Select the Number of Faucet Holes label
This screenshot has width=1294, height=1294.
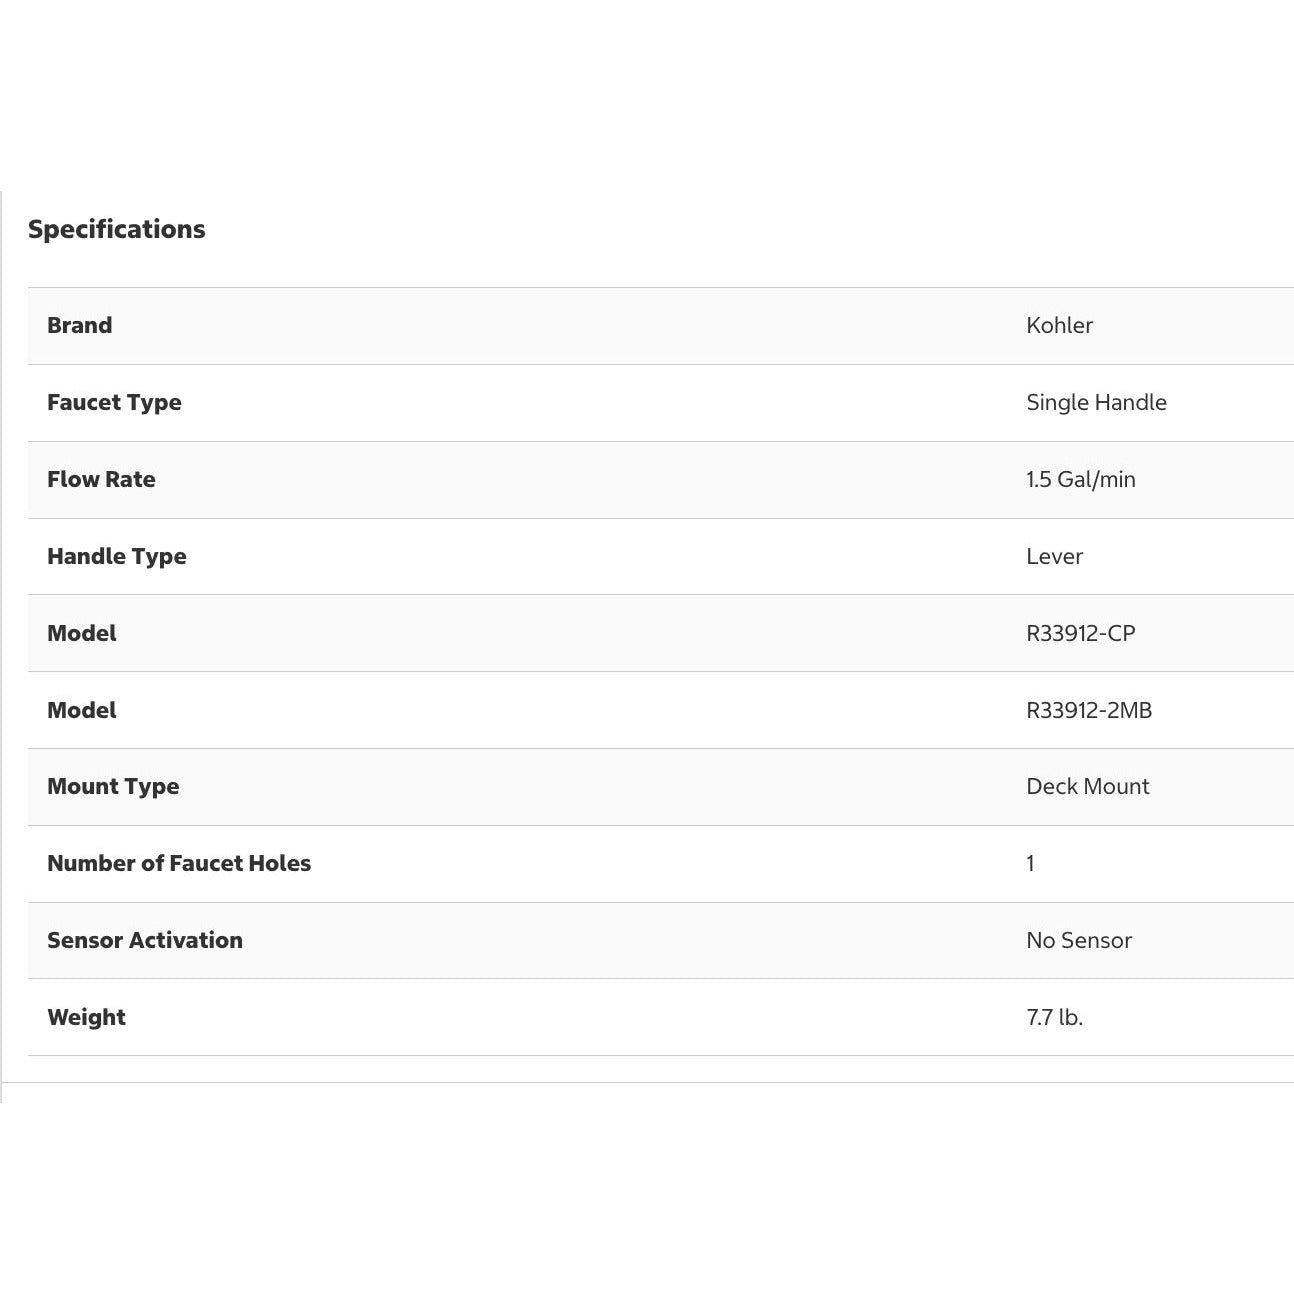point(179,863)
